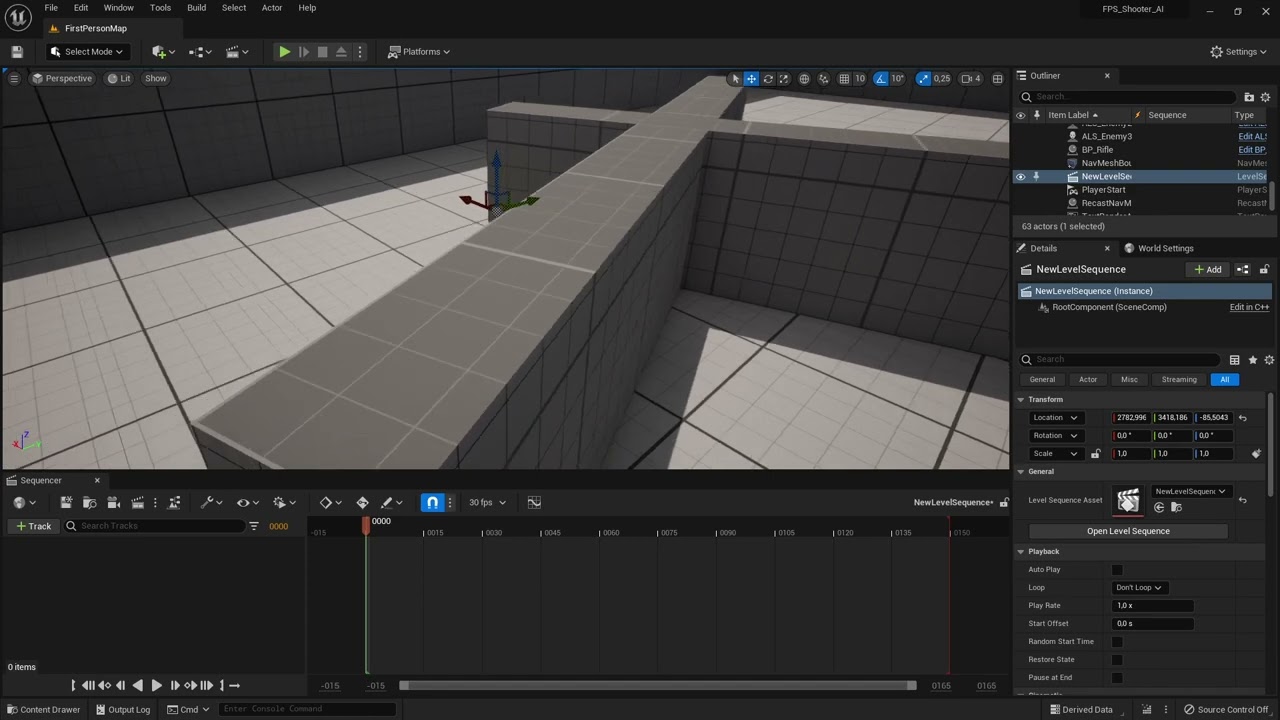Open Sequencer director blueprint icon
The height and width of the screenshot is (720, 1280).
click(x=174, y=502)
